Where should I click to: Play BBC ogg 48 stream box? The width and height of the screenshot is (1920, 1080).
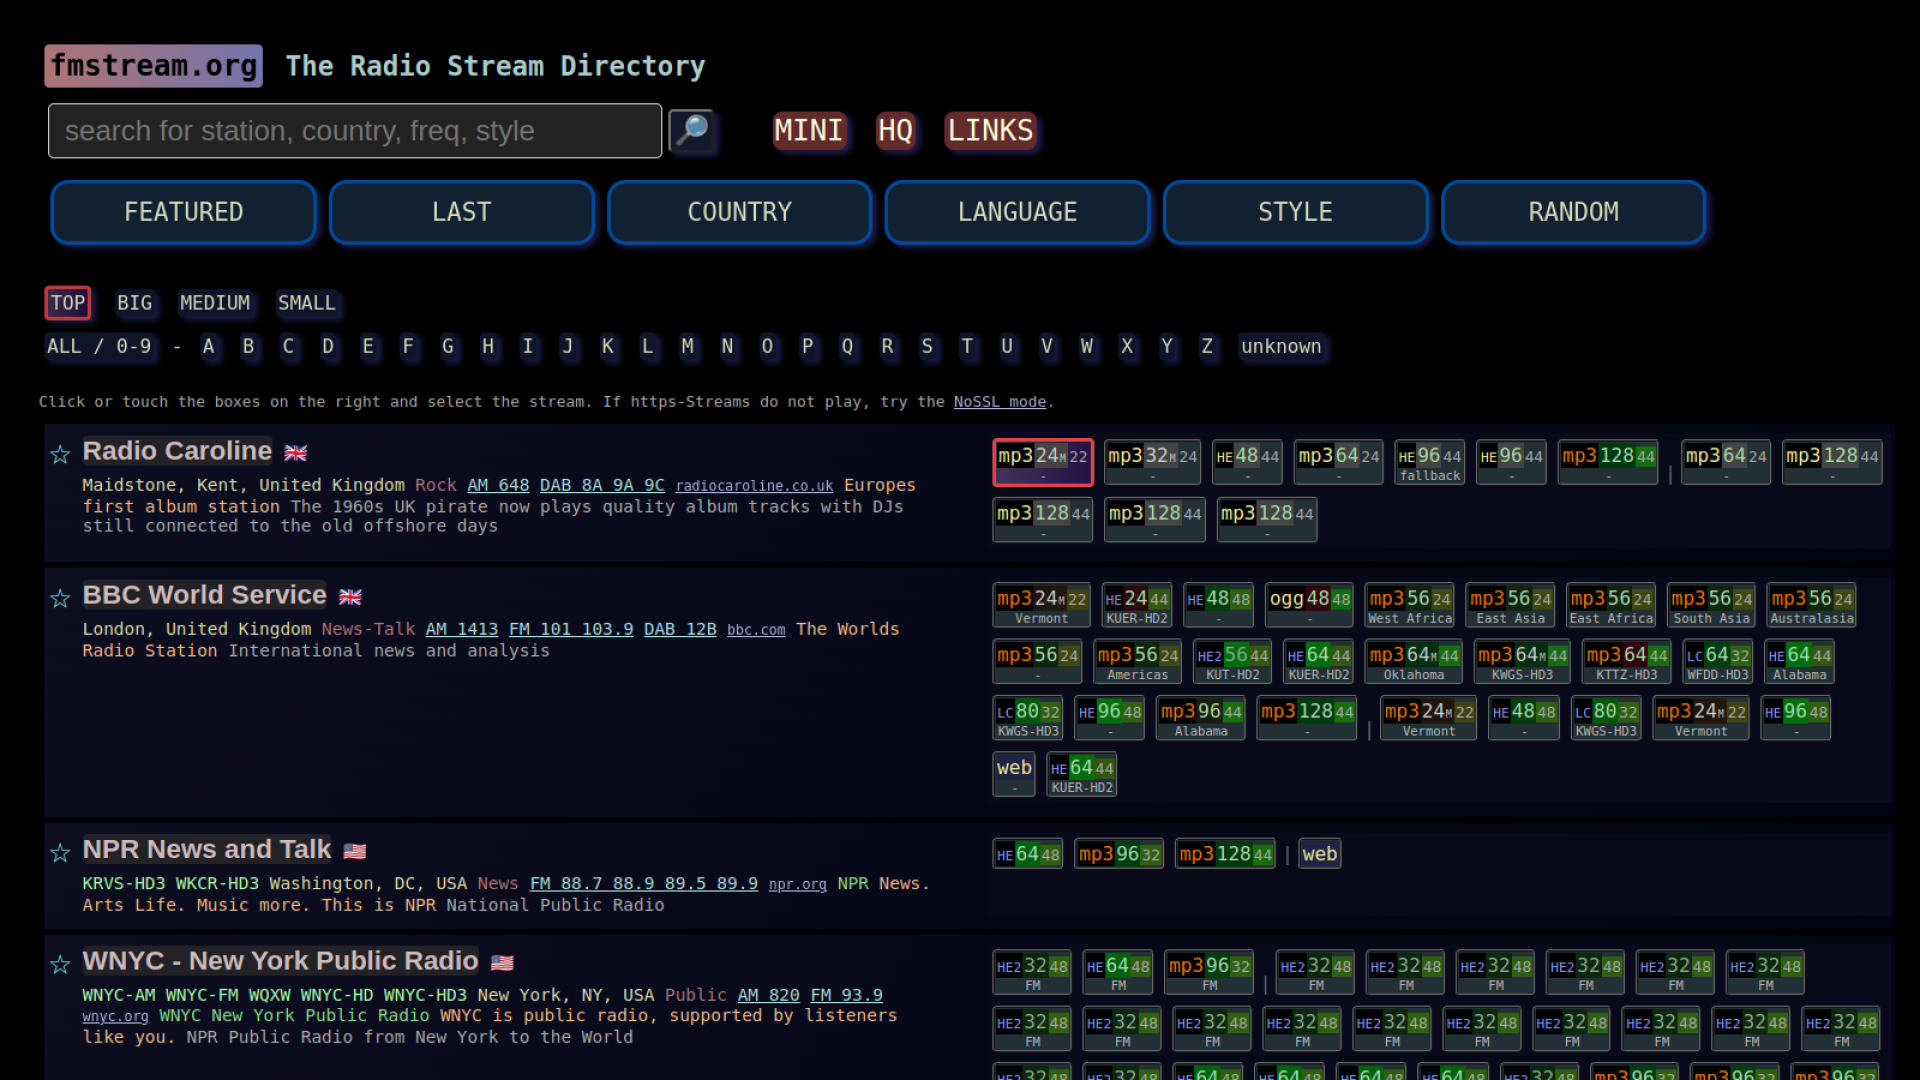pos(1308,604)
